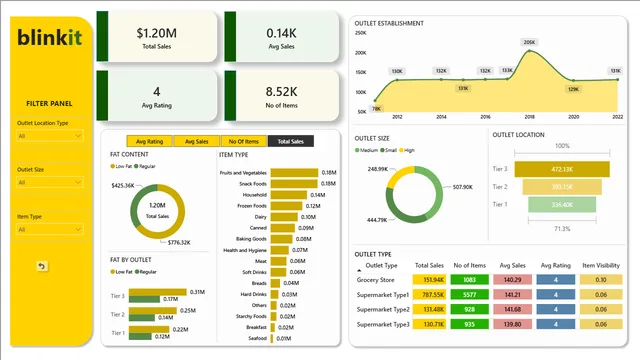Click the $776.32K donut label
Viewport: 640px width, 360px height.
179,242
